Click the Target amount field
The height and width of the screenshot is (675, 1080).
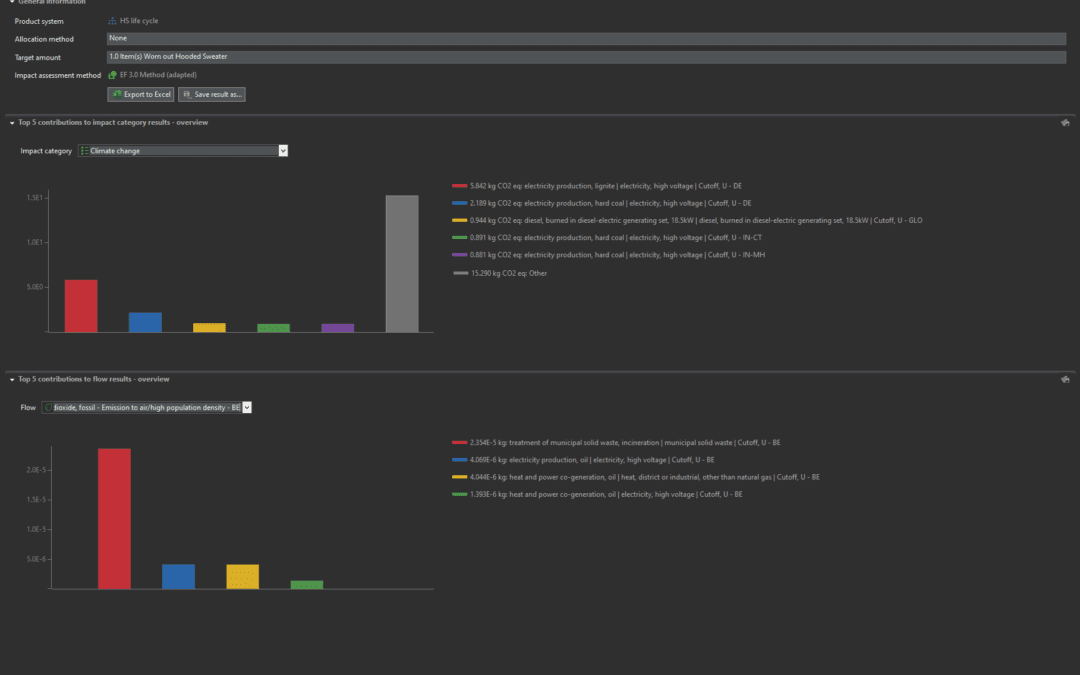[x=586, y=57]
